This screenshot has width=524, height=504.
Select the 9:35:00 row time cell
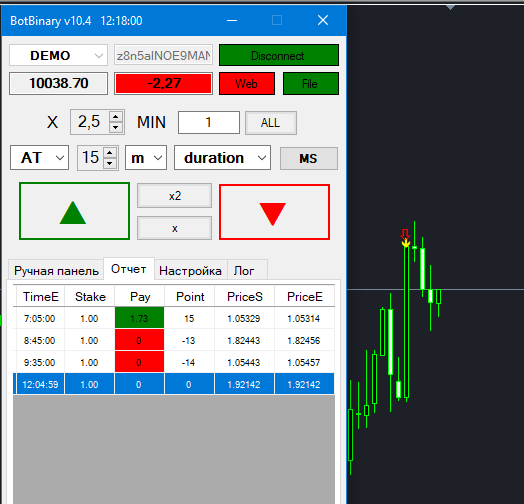pyautogui.click(x=39, y=362)
